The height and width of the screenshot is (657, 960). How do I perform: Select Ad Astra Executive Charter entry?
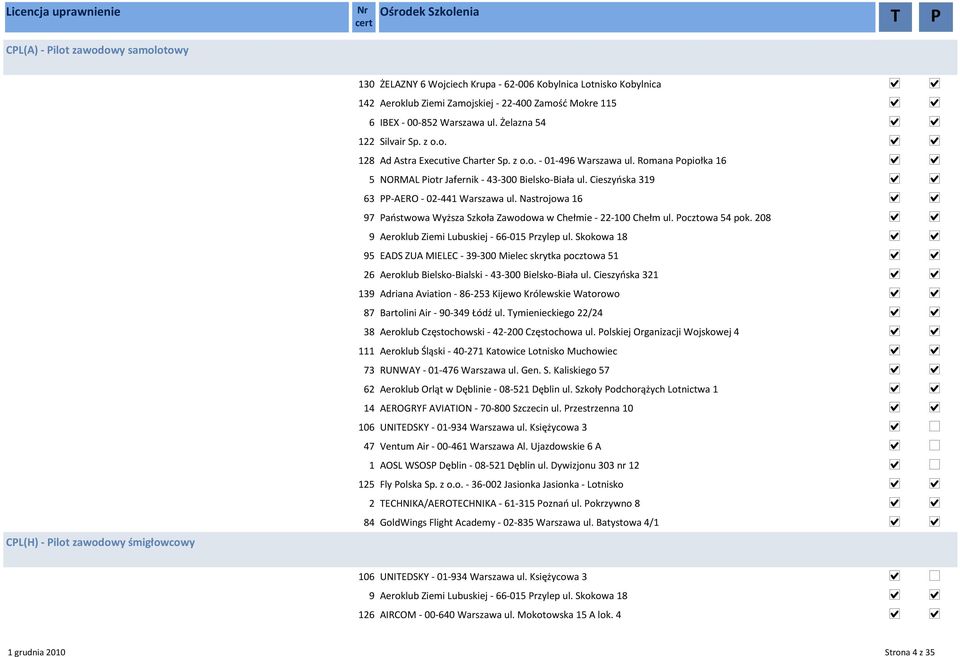tap(553, 160)
